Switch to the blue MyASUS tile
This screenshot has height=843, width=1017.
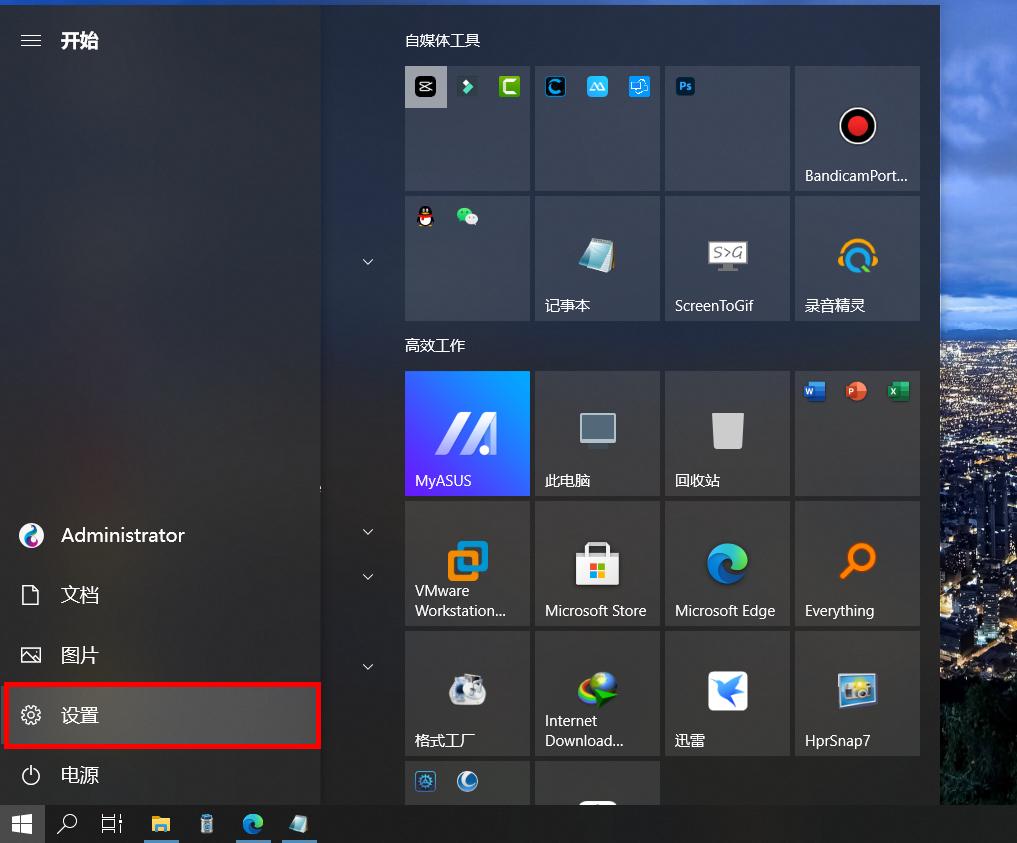tap(467, 433)
